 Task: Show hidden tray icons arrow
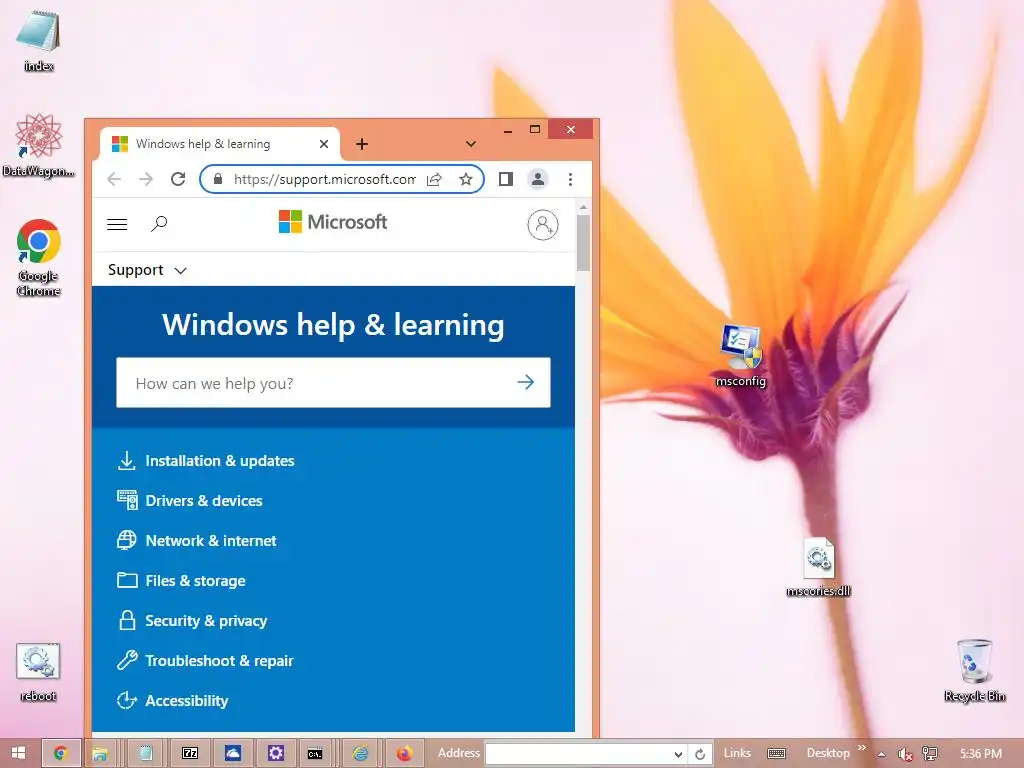[x=881, y=754]
